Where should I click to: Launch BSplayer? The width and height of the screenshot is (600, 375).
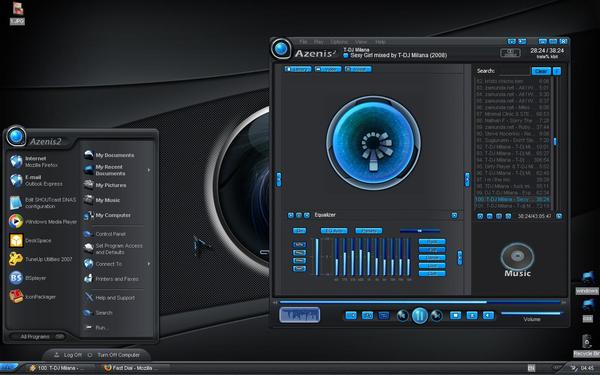29,278
